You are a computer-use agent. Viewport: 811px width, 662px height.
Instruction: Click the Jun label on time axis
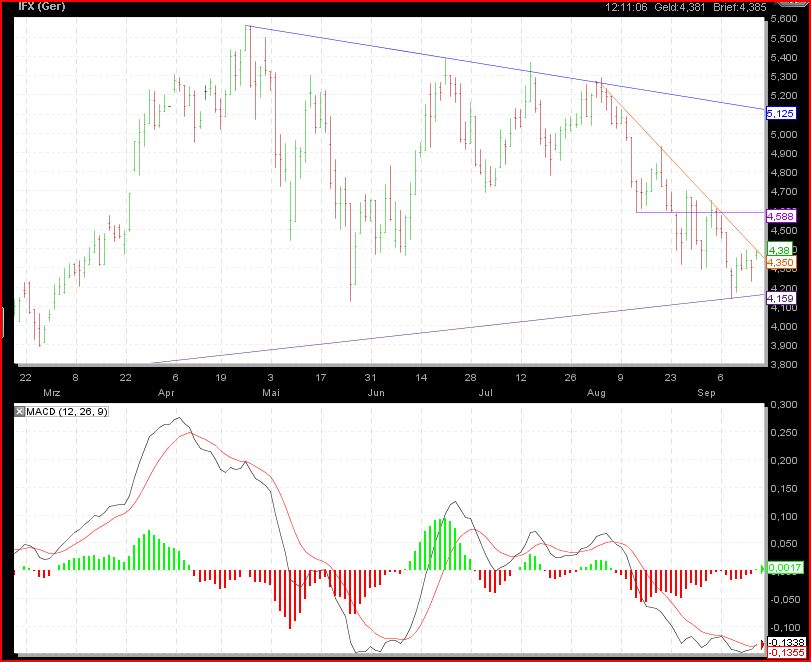pos(377,394)
